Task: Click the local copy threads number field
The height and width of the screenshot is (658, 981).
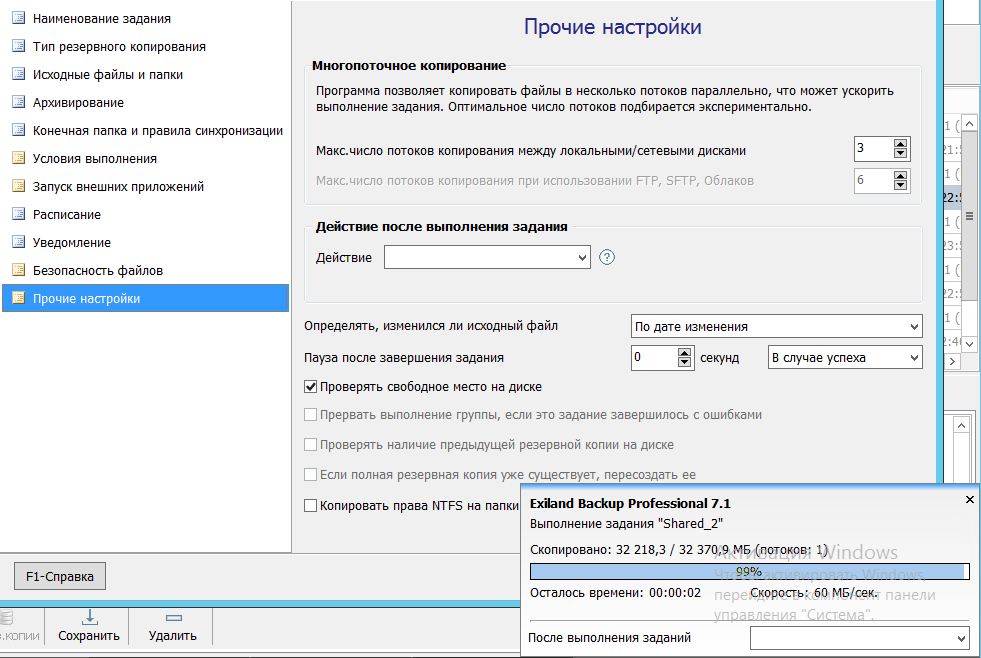Action: click(872, 149)
